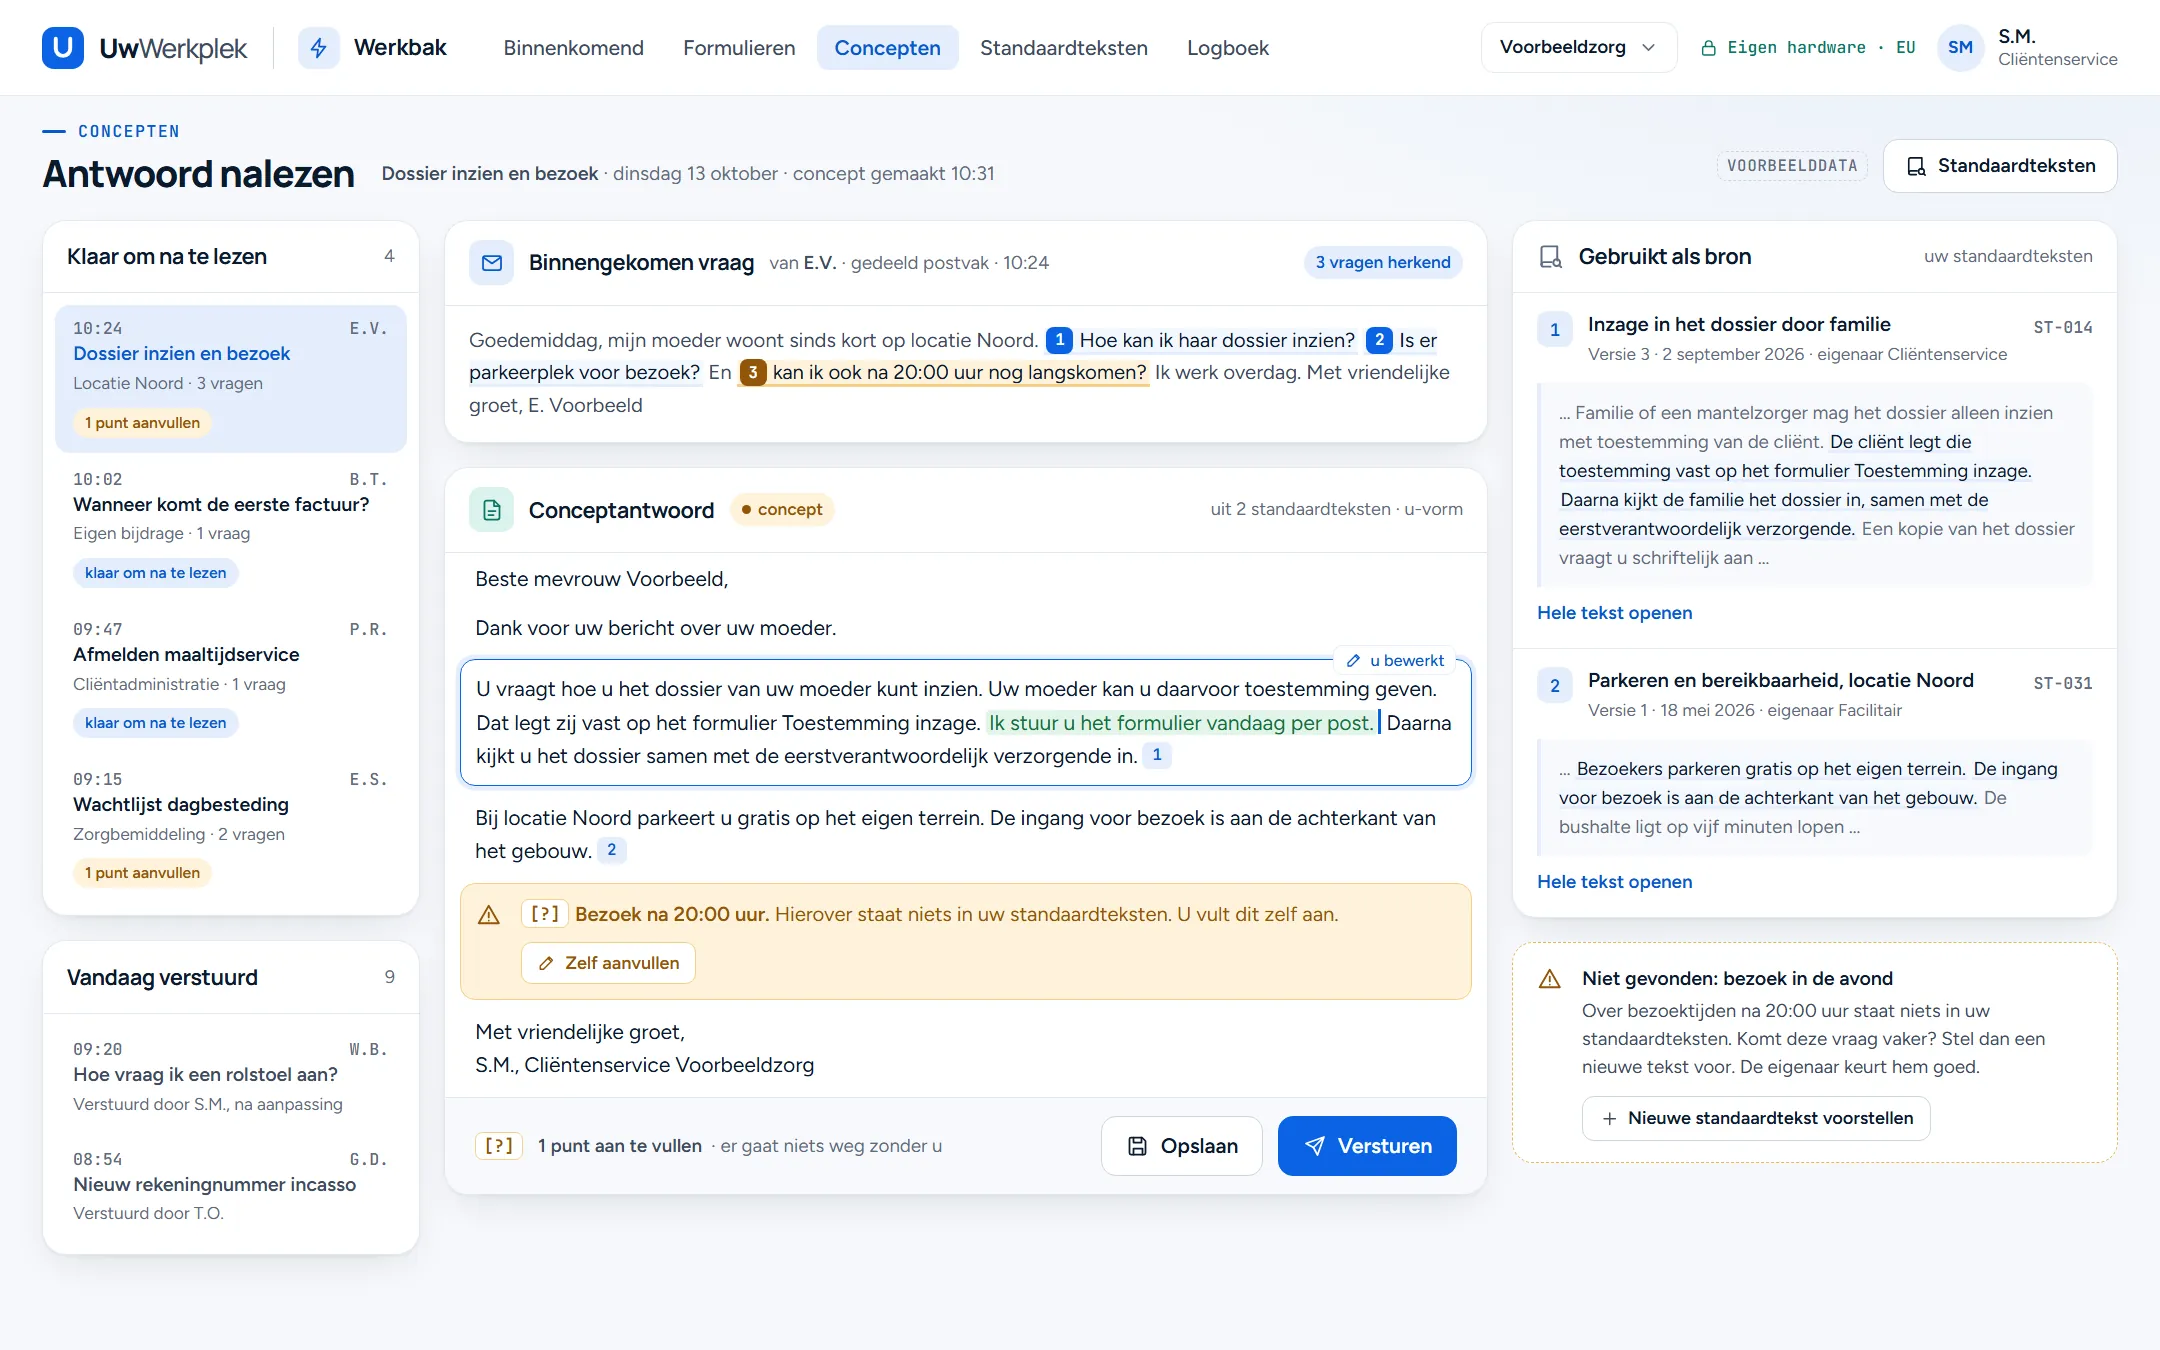The height and width of the screenshot is (1350, 2160).
Task: Click the envelope icon beside Binnengekomen vraag
Action: coord(491,263)
